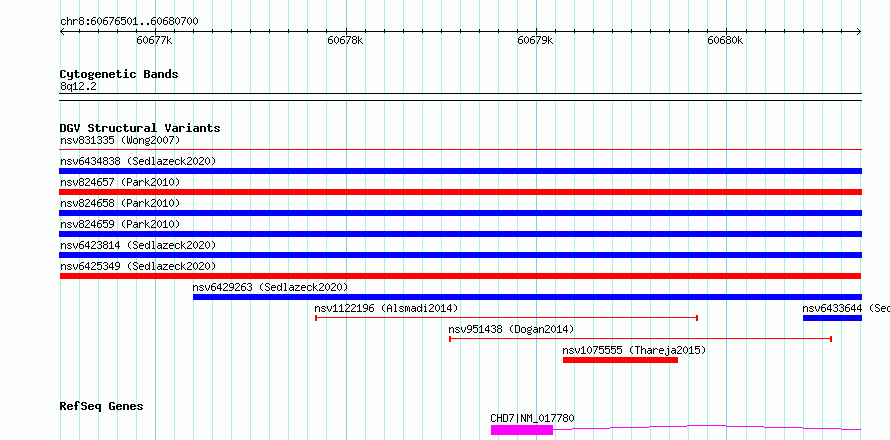Click the RefSeq Genes track title

click(101, 406)
